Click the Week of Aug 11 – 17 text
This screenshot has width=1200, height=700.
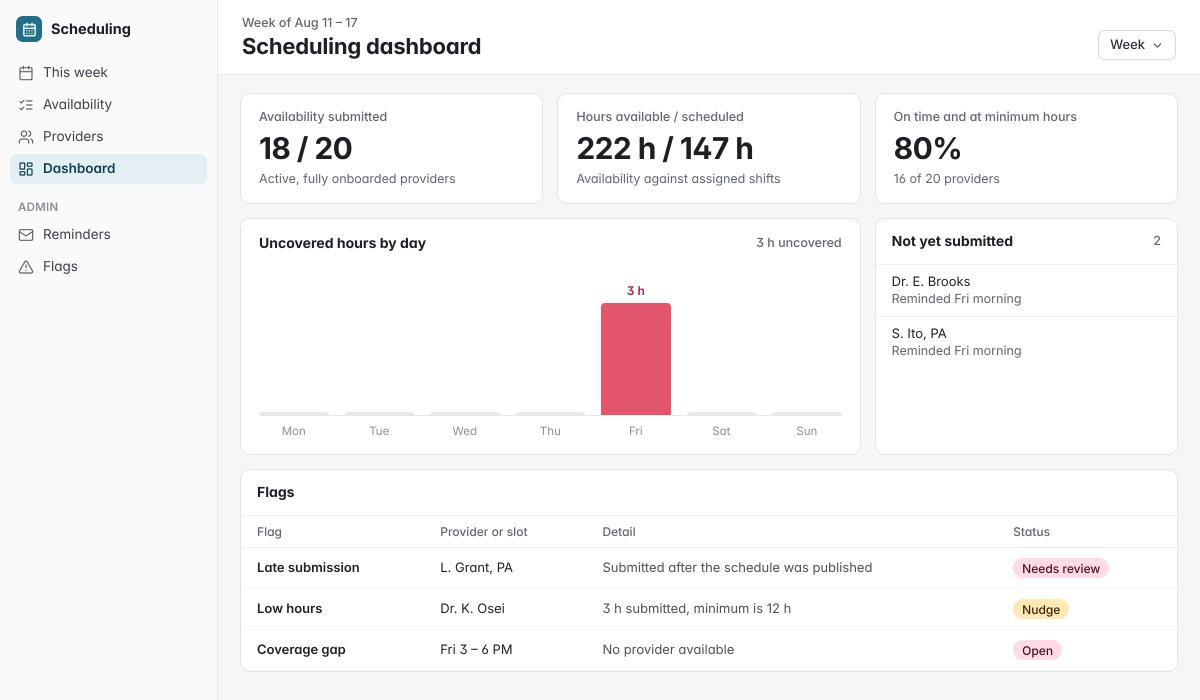[x=300, y=22]
